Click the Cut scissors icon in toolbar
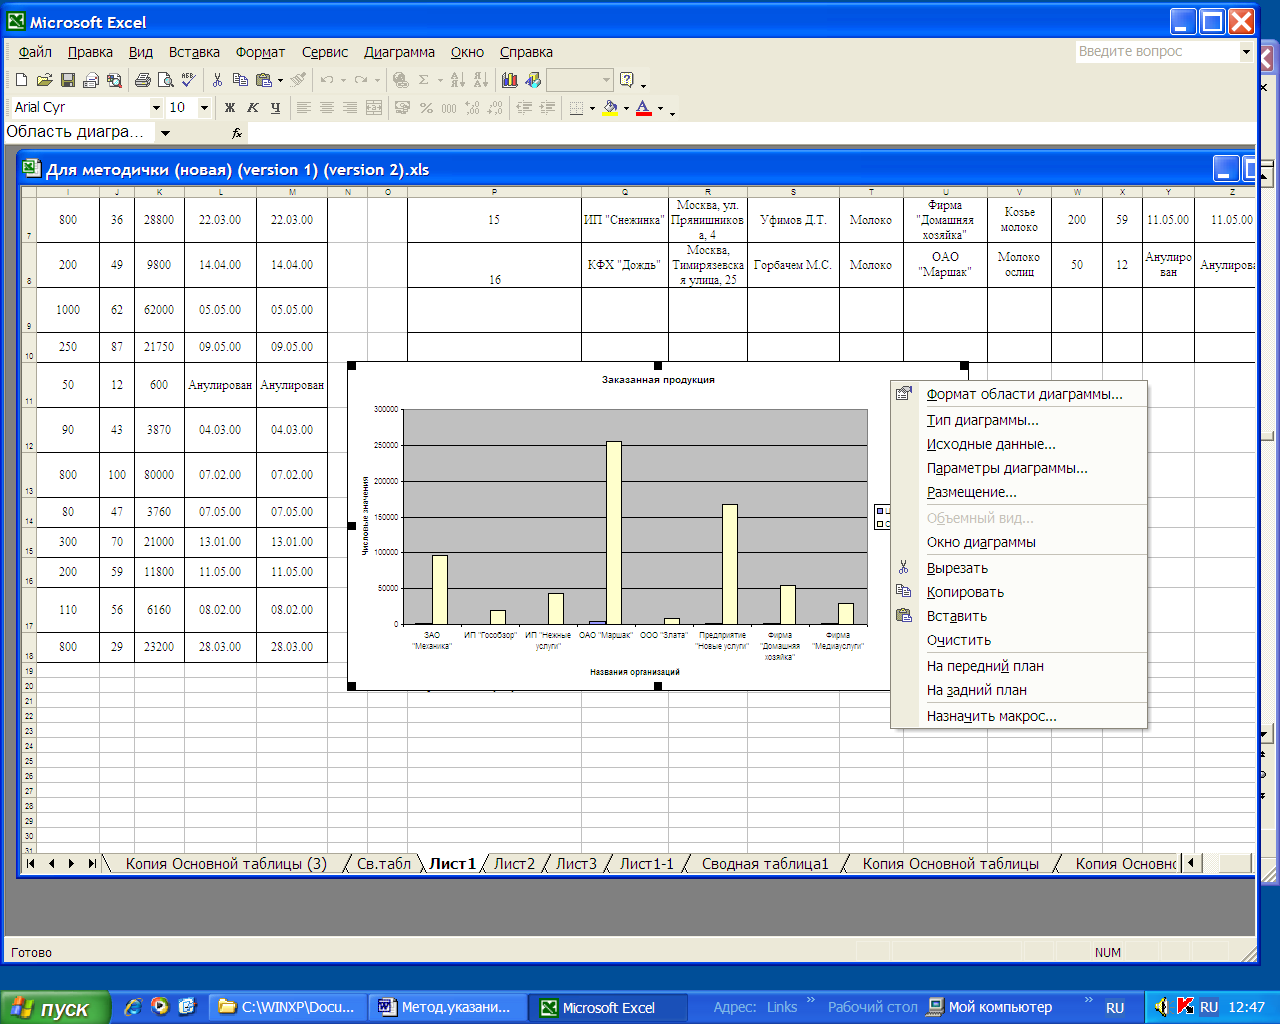The width and height of the screenshot is (1280, 1024). click(217, 80)
